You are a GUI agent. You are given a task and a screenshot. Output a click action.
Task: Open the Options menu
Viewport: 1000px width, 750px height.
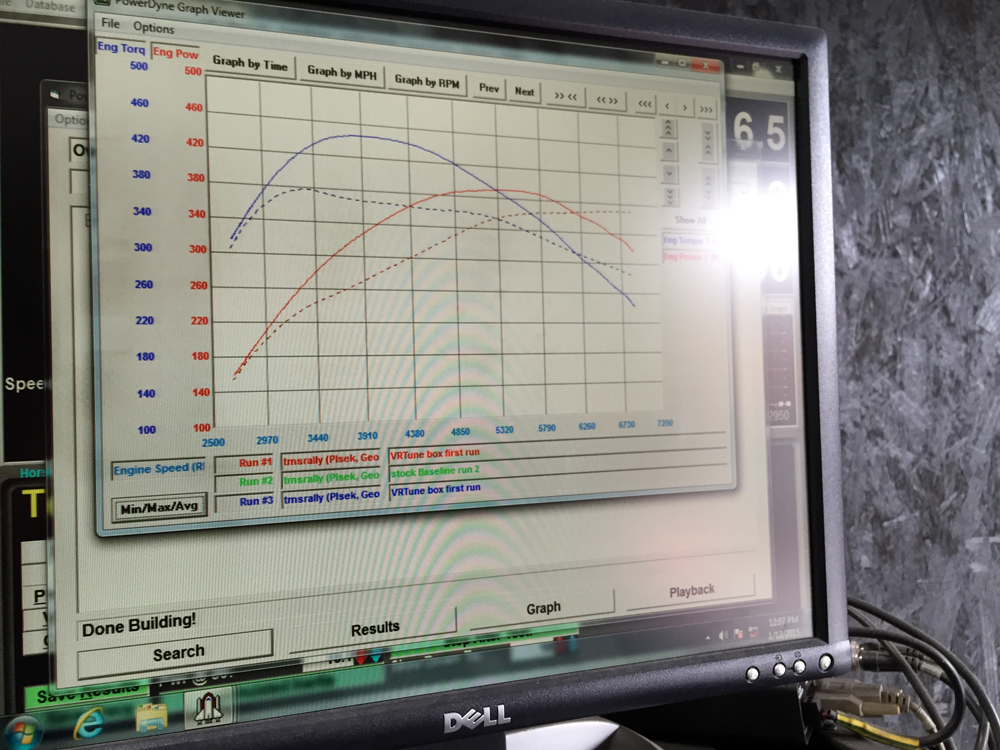tap(153, 28)
